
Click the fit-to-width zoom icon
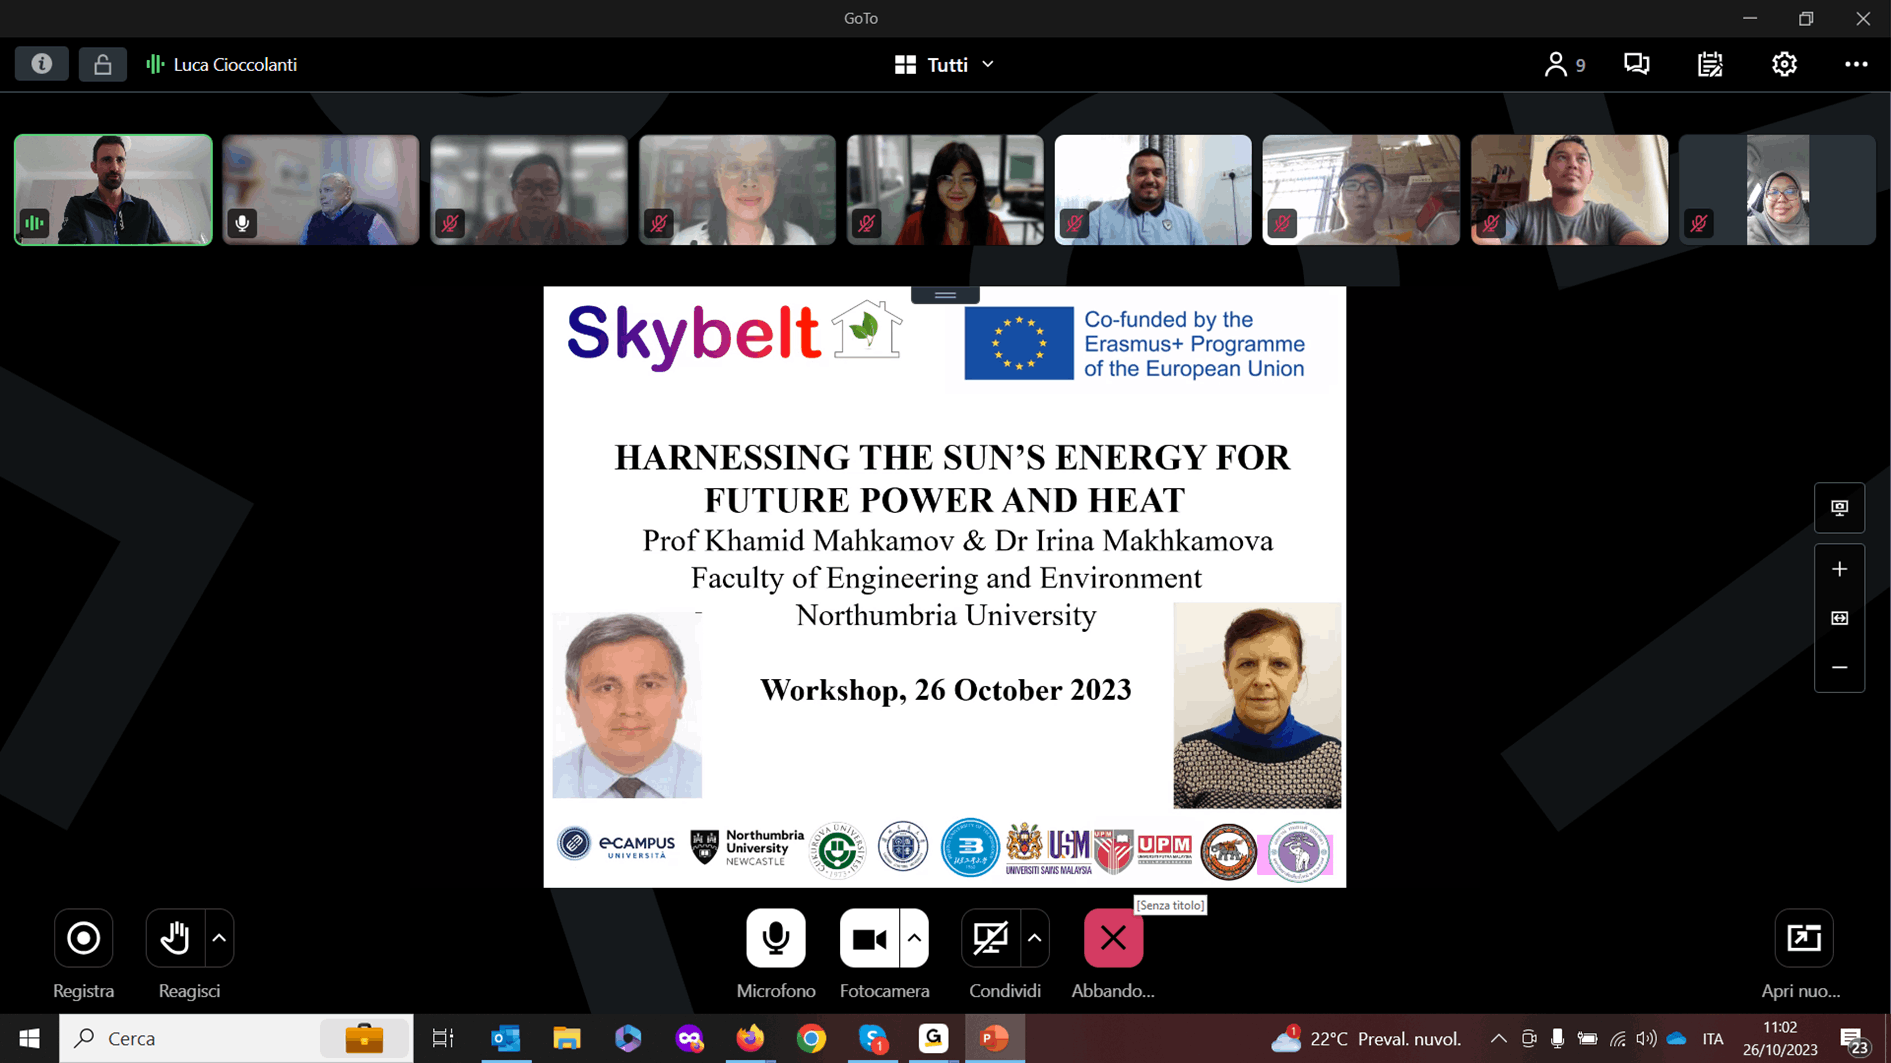(1839, 618)
